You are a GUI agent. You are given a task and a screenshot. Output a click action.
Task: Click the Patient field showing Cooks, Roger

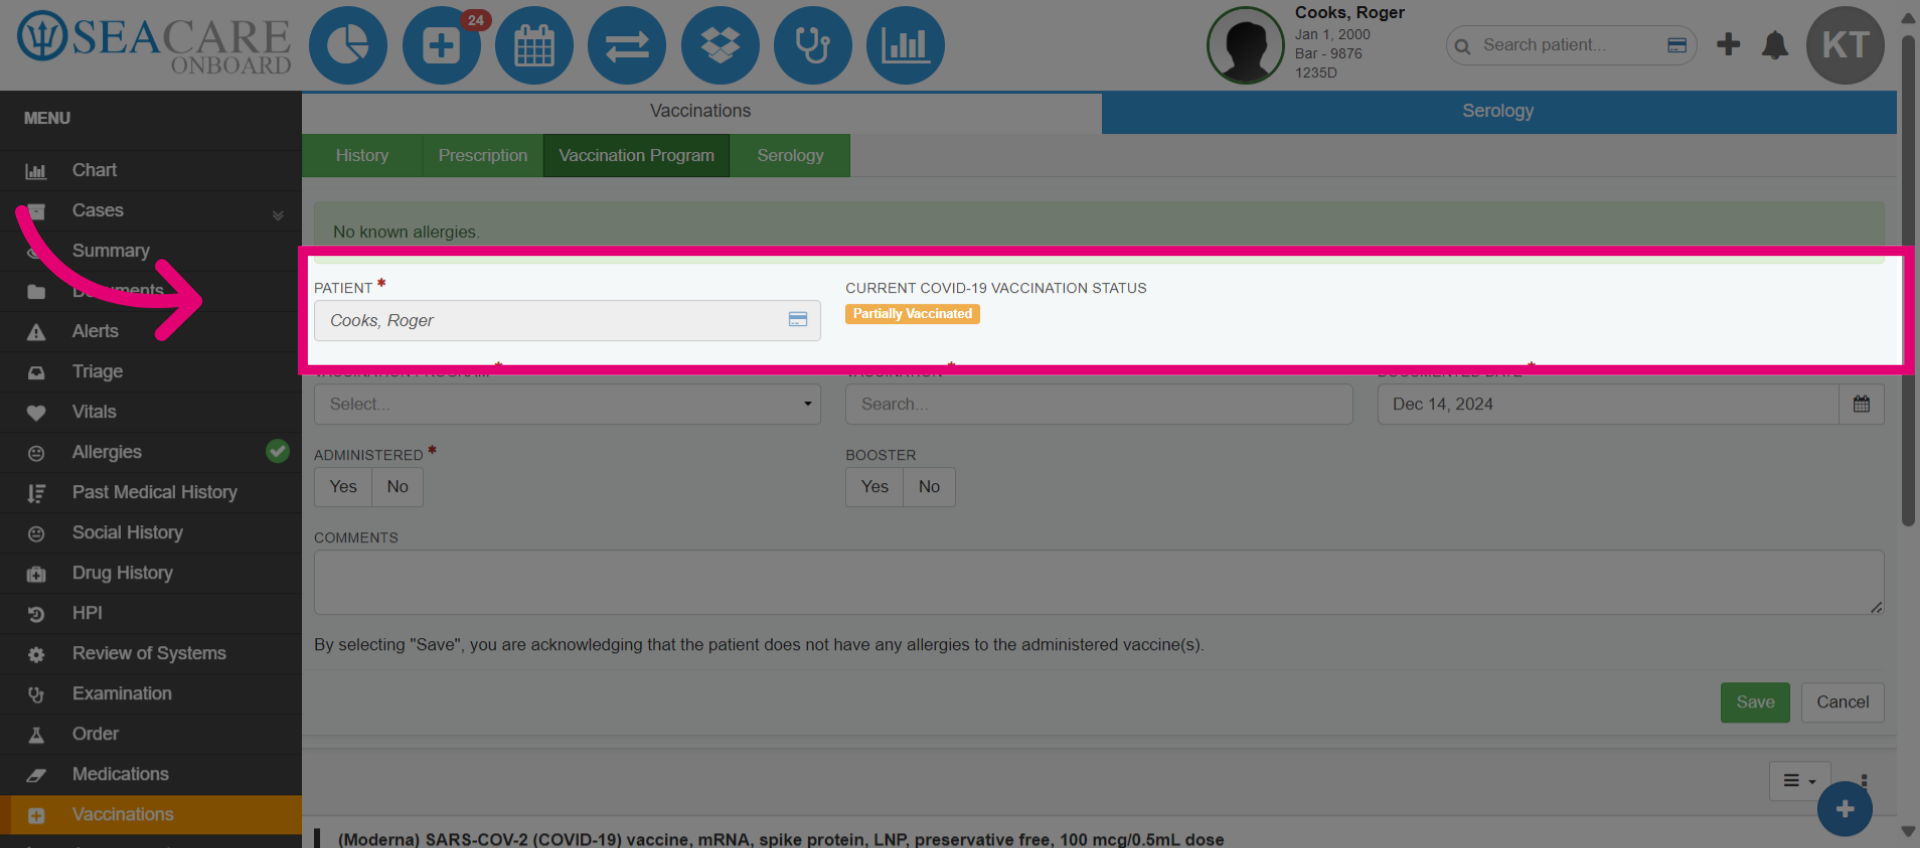[567, 320]
